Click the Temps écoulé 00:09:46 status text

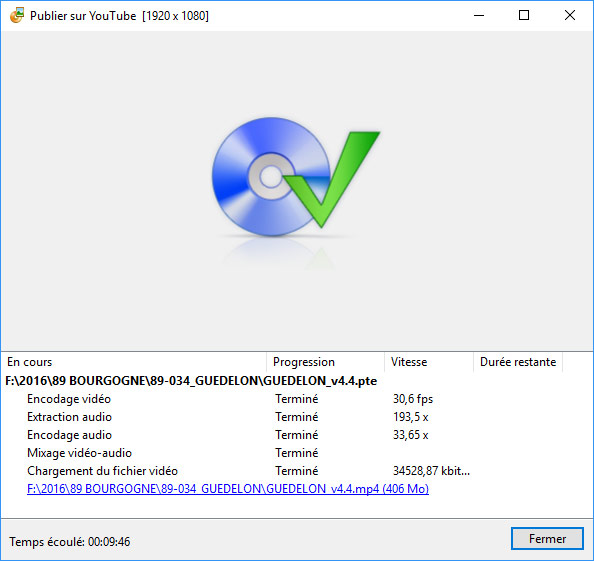pyautogui.click(x=70, y=542)
